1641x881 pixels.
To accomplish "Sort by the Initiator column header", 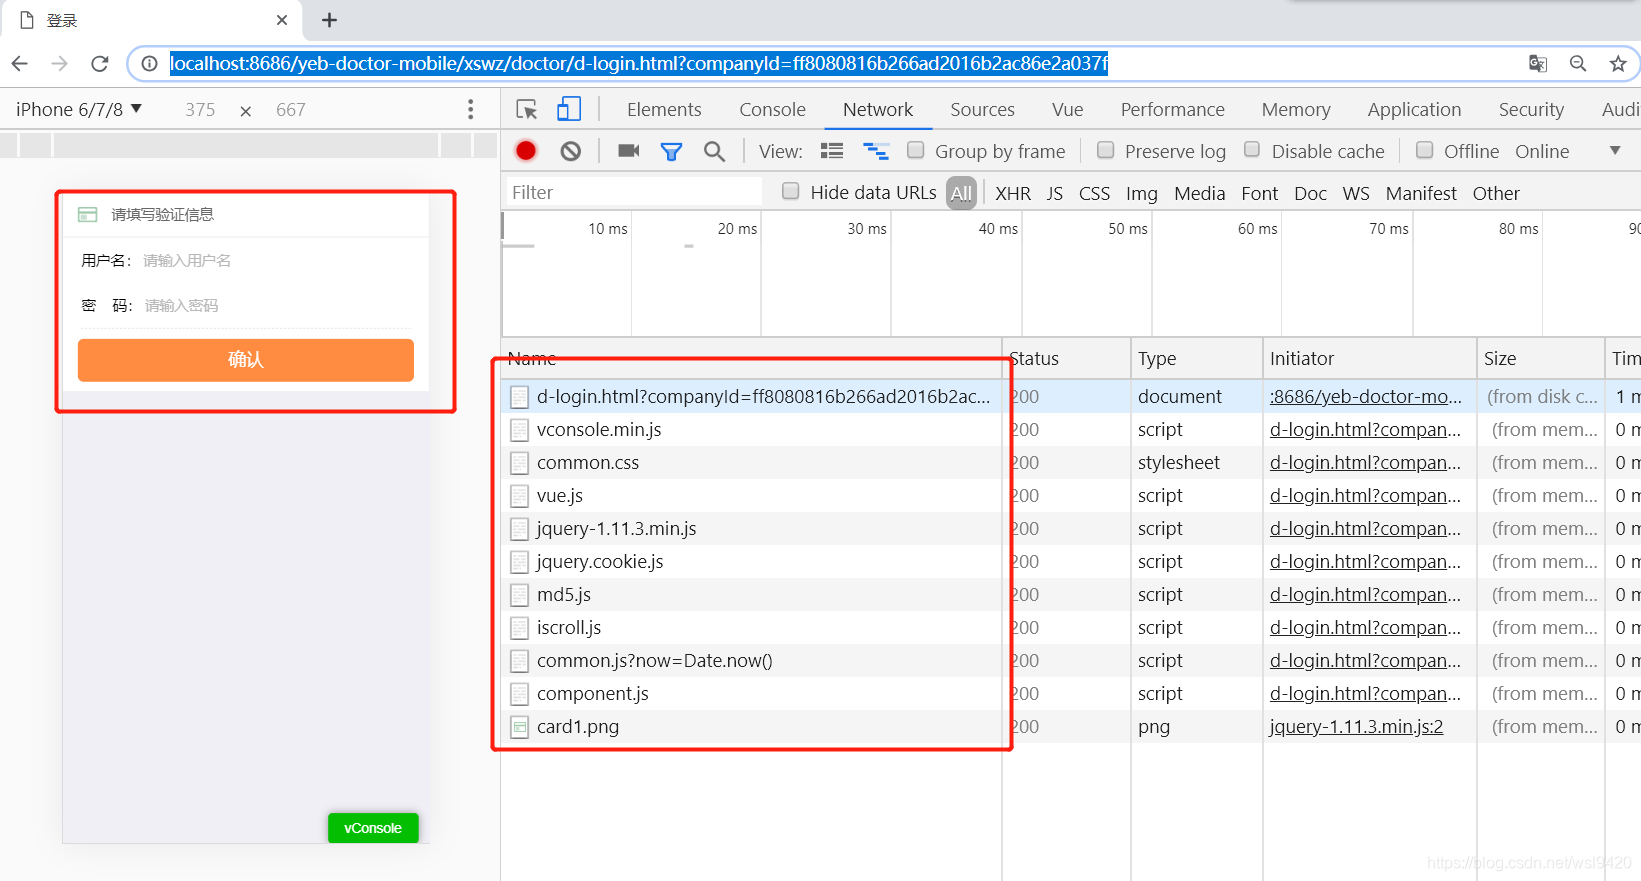I will [x=1369, y=358].
